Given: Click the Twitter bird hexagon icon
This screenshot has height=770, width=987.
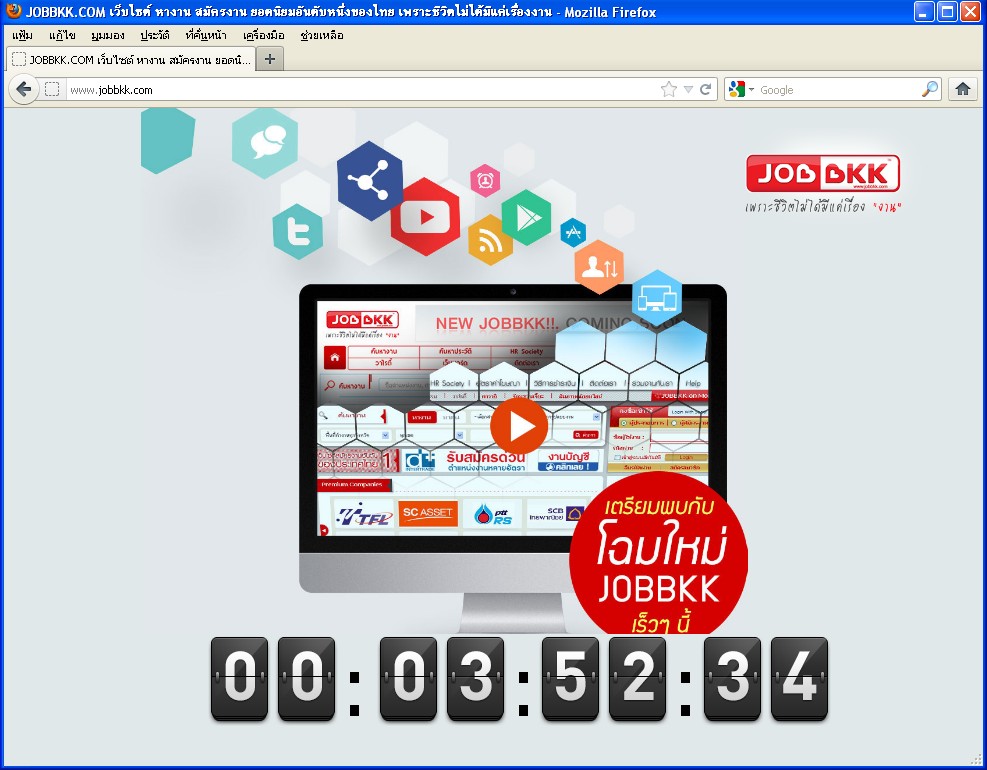Looking at the screenshot, I should [x=298, y=231].
